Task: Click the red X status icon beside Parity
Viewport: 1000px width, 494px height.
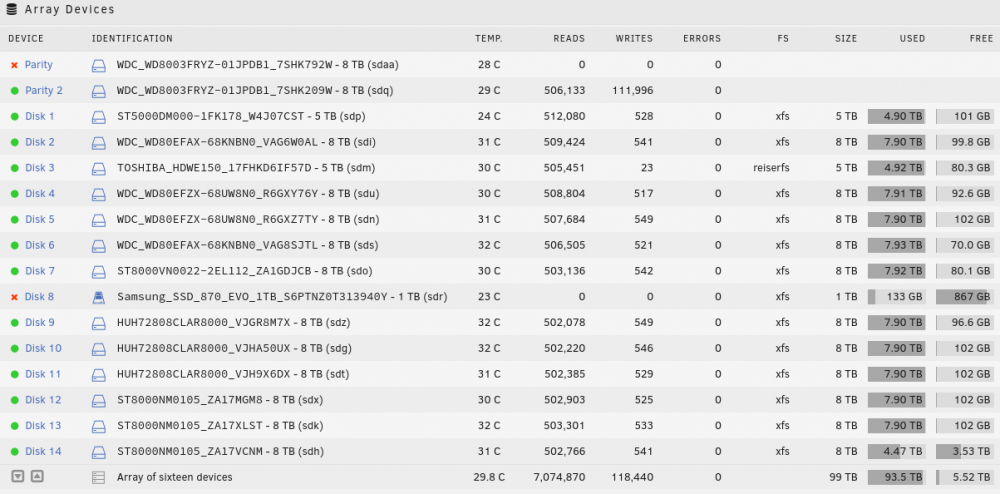Action: pyautogui.click(x=14, y=65)
